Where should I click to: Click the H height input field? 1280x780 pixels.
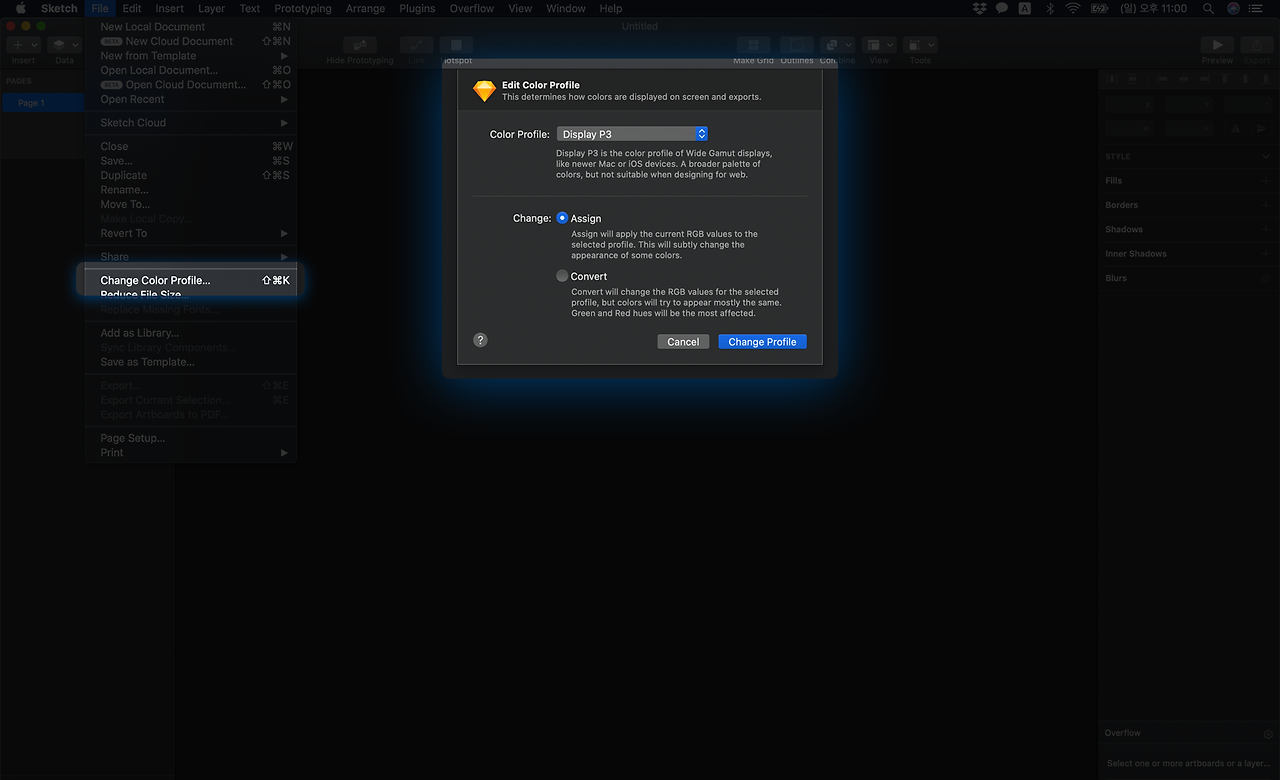pyautogui.click(x=1188, y=129)
